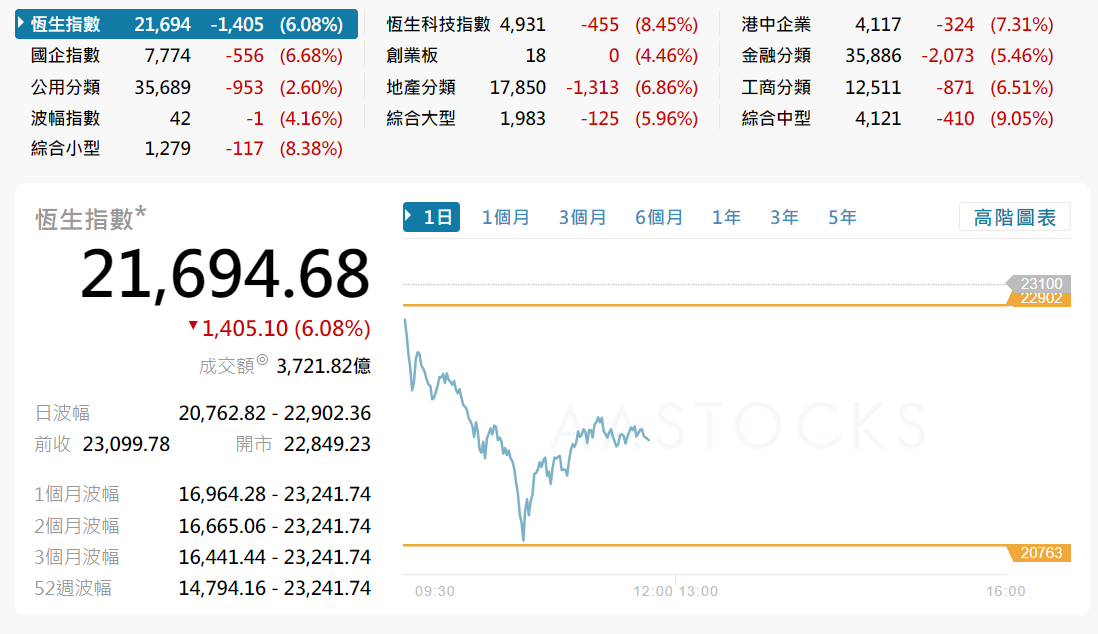Screen dimensions: 1098x634
Task: View the 1年 chart period
Action: (726, 217)
